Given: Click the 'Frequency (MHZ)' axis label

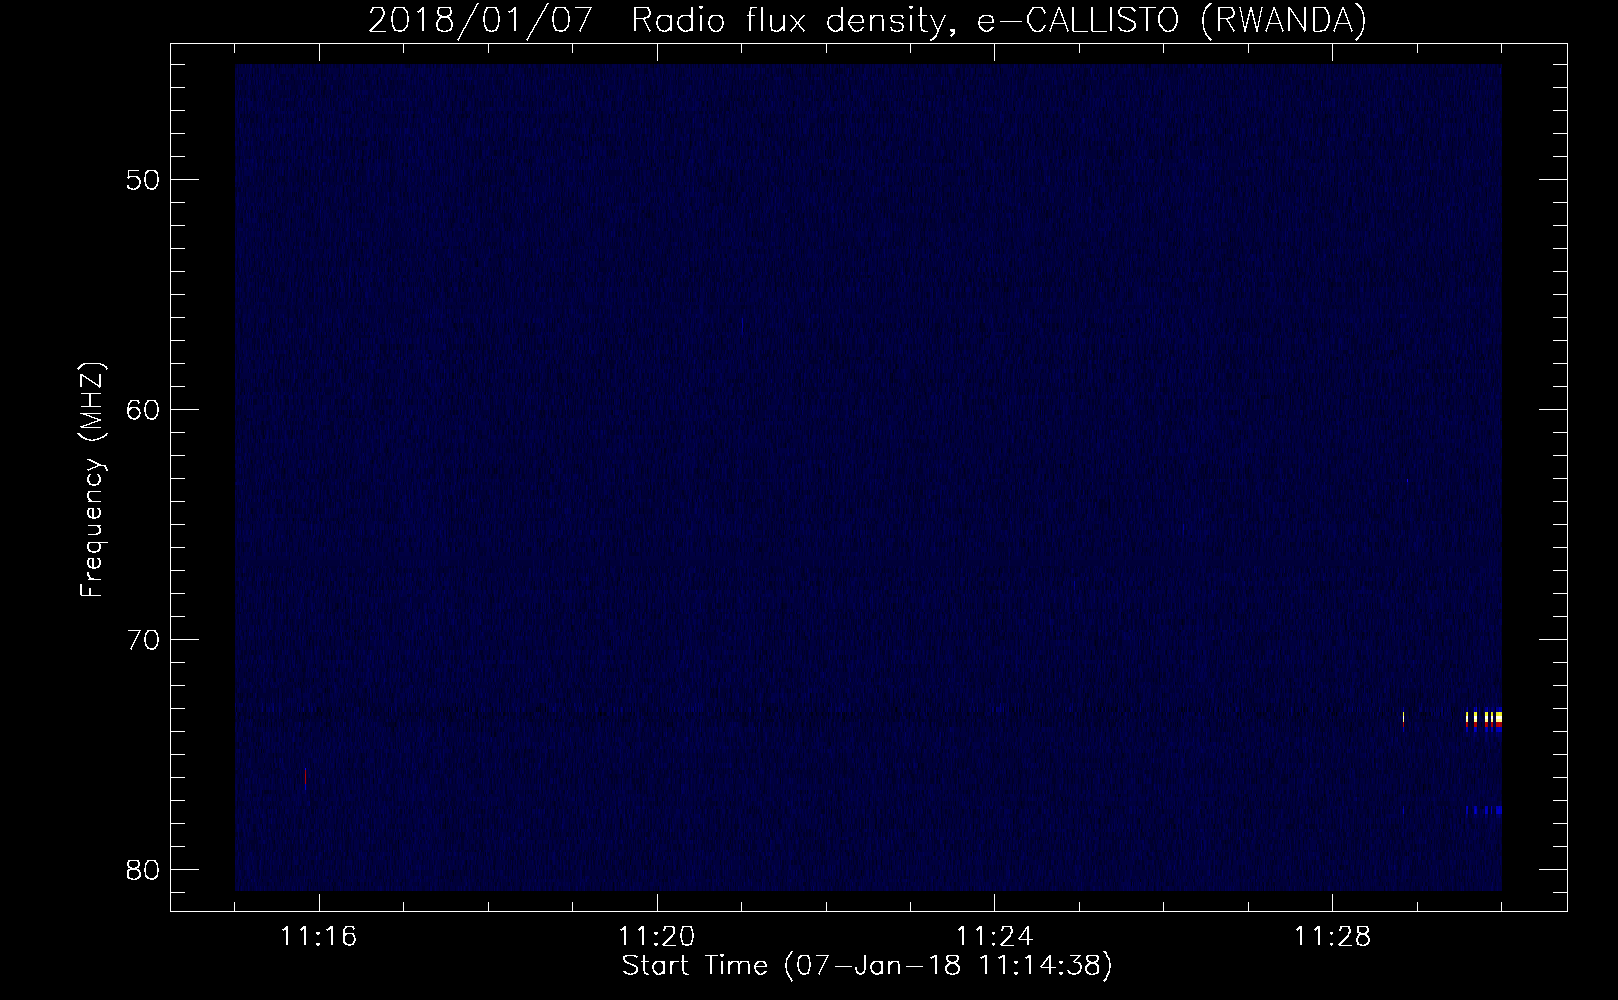Looking at the screenshot, I should [x=93, y=480].
